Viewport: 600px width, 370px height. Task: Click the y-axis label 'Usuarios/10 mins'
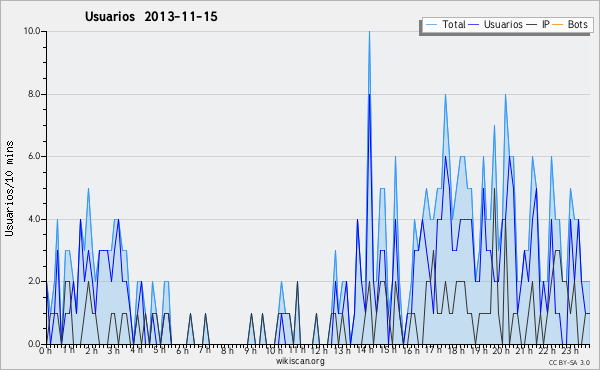click(x=9, y=188)
